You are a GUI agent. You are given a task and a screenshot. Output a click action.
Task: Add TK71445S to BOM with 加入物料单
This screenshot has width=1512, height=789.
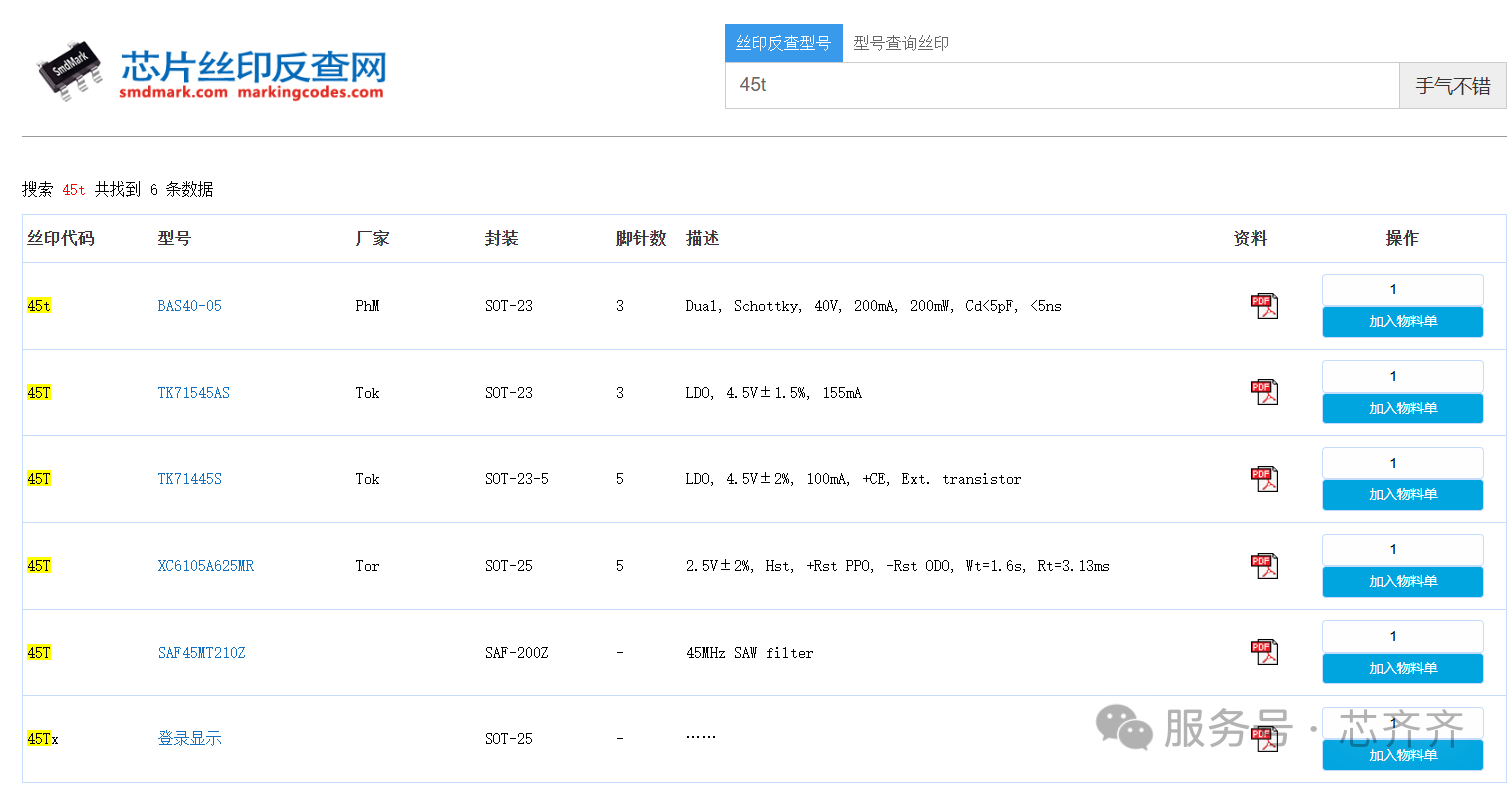point(1403,494)
